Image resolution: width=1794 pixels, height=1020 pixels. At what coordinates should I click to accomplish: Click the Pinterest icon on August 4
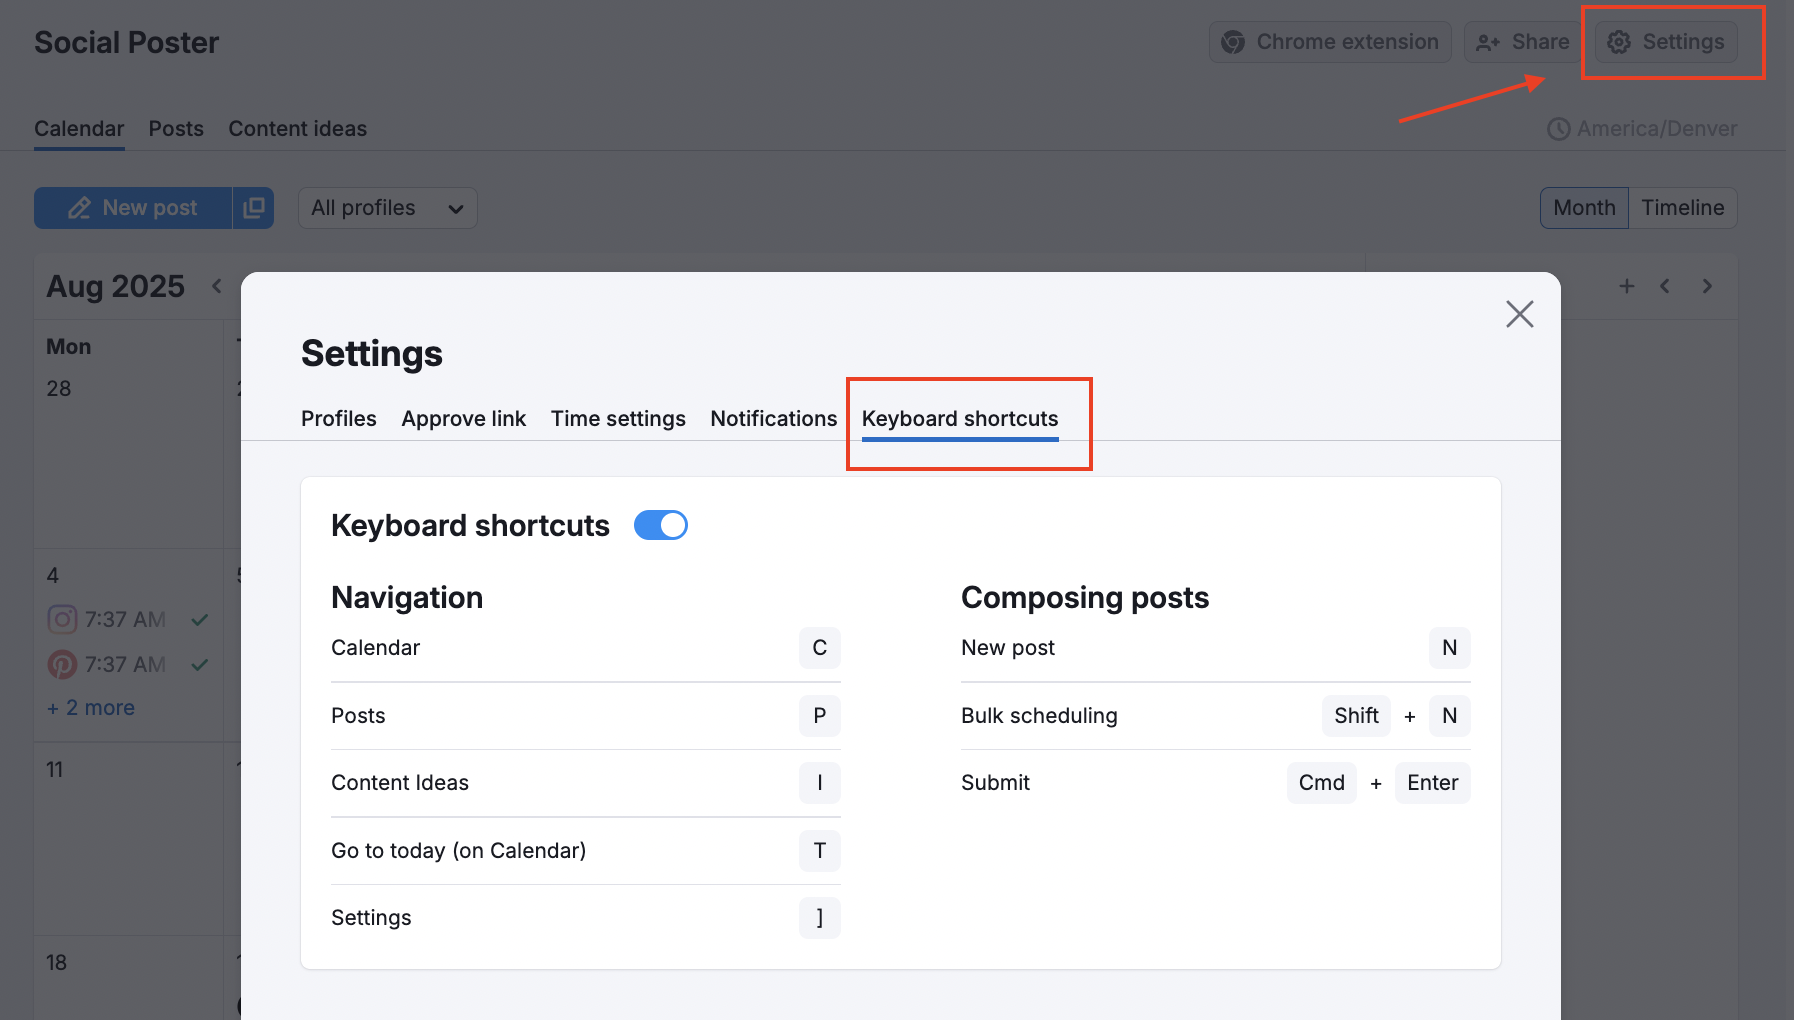(x=62, y=664)
